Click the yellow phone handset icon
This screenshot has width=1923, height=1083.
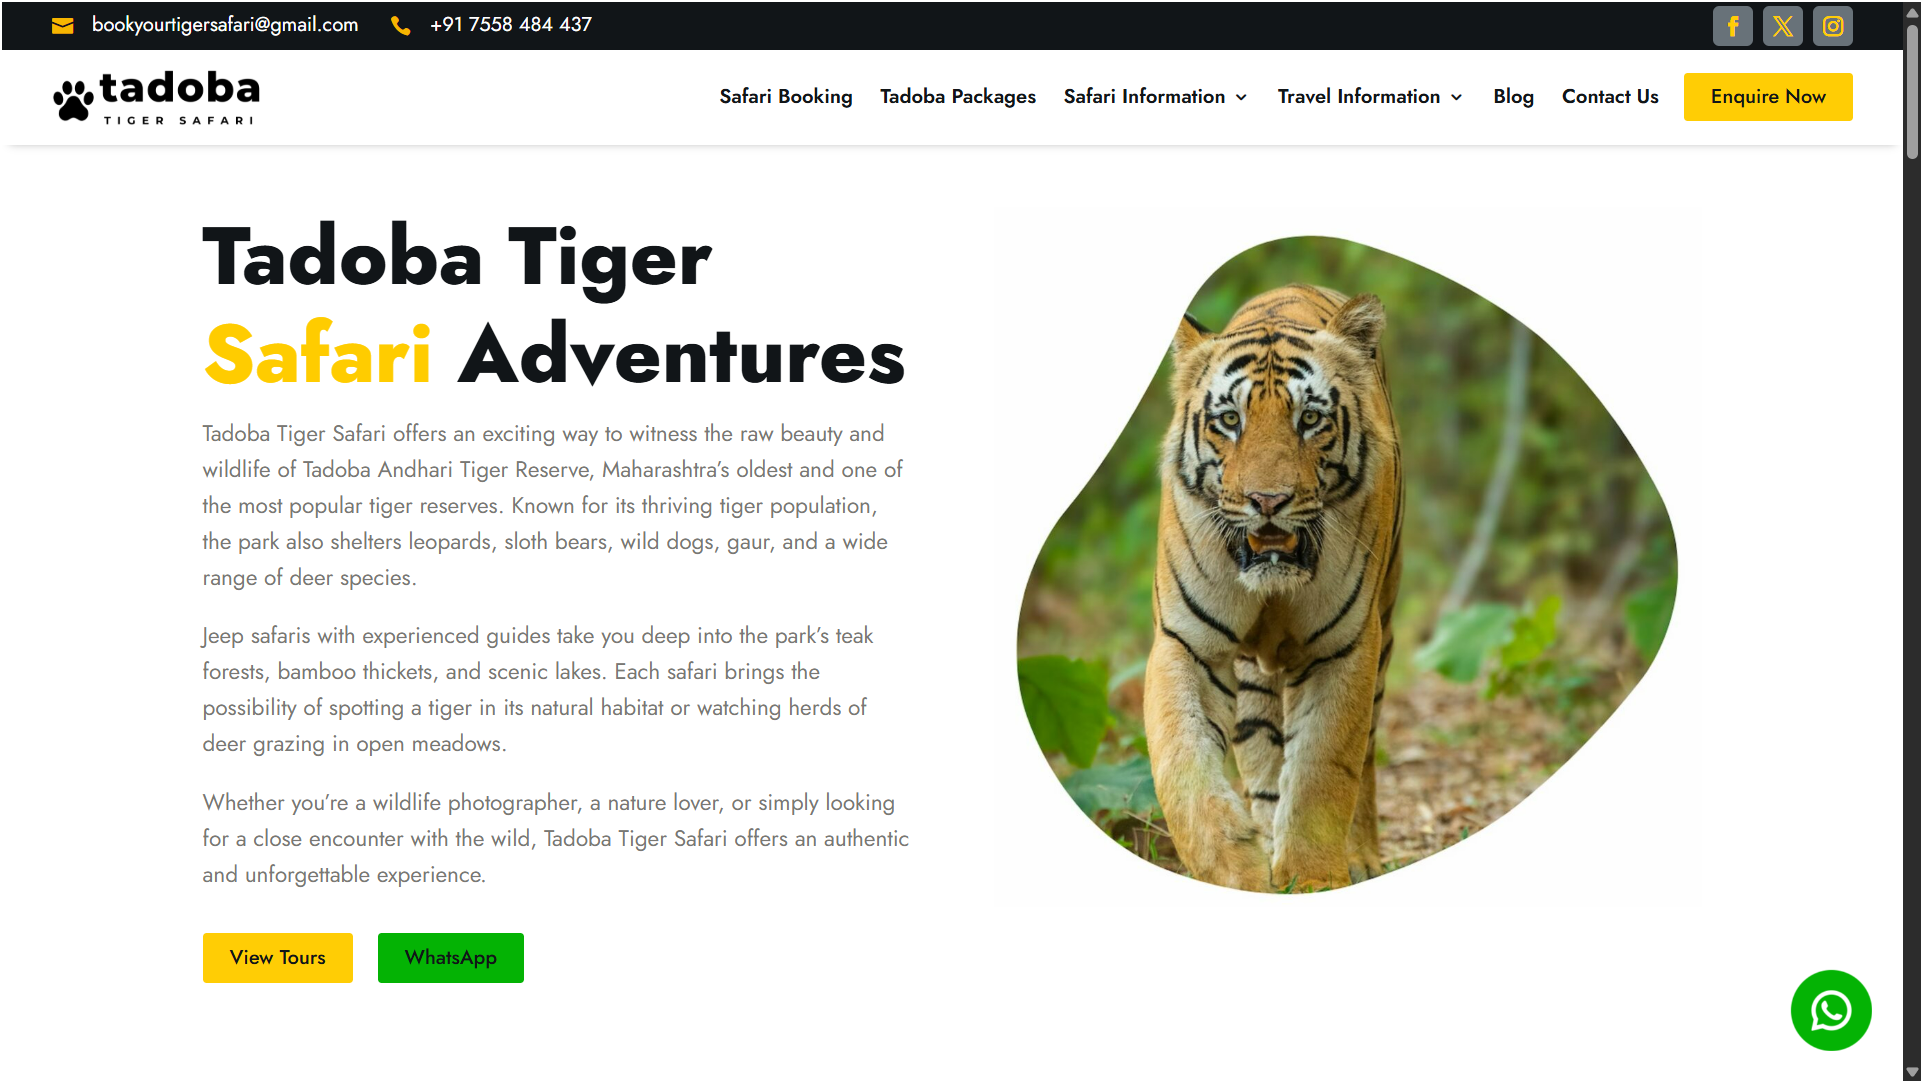pyautogui.click(x=400, y=26)
